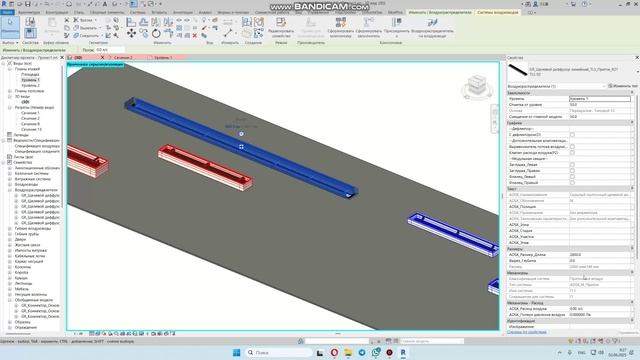Open the Выбор (Select) panel dropdown
This screenshot has width=640, height=360.
click(11, 42)
